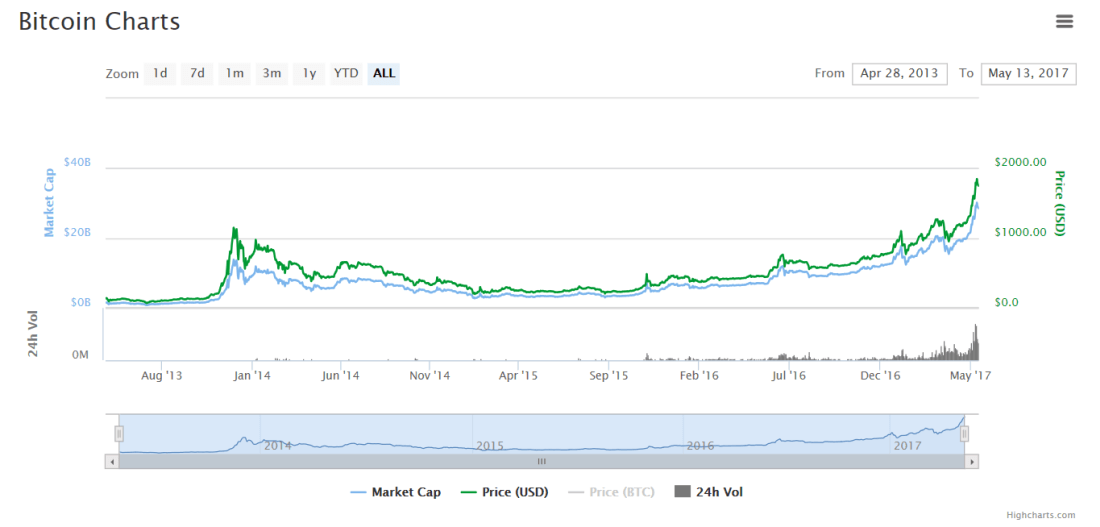Image resolution: width=1100 pixels, height=527 pixels.
Task: Click the Feb '16 axis label
Action: click(x=699, y=376)
